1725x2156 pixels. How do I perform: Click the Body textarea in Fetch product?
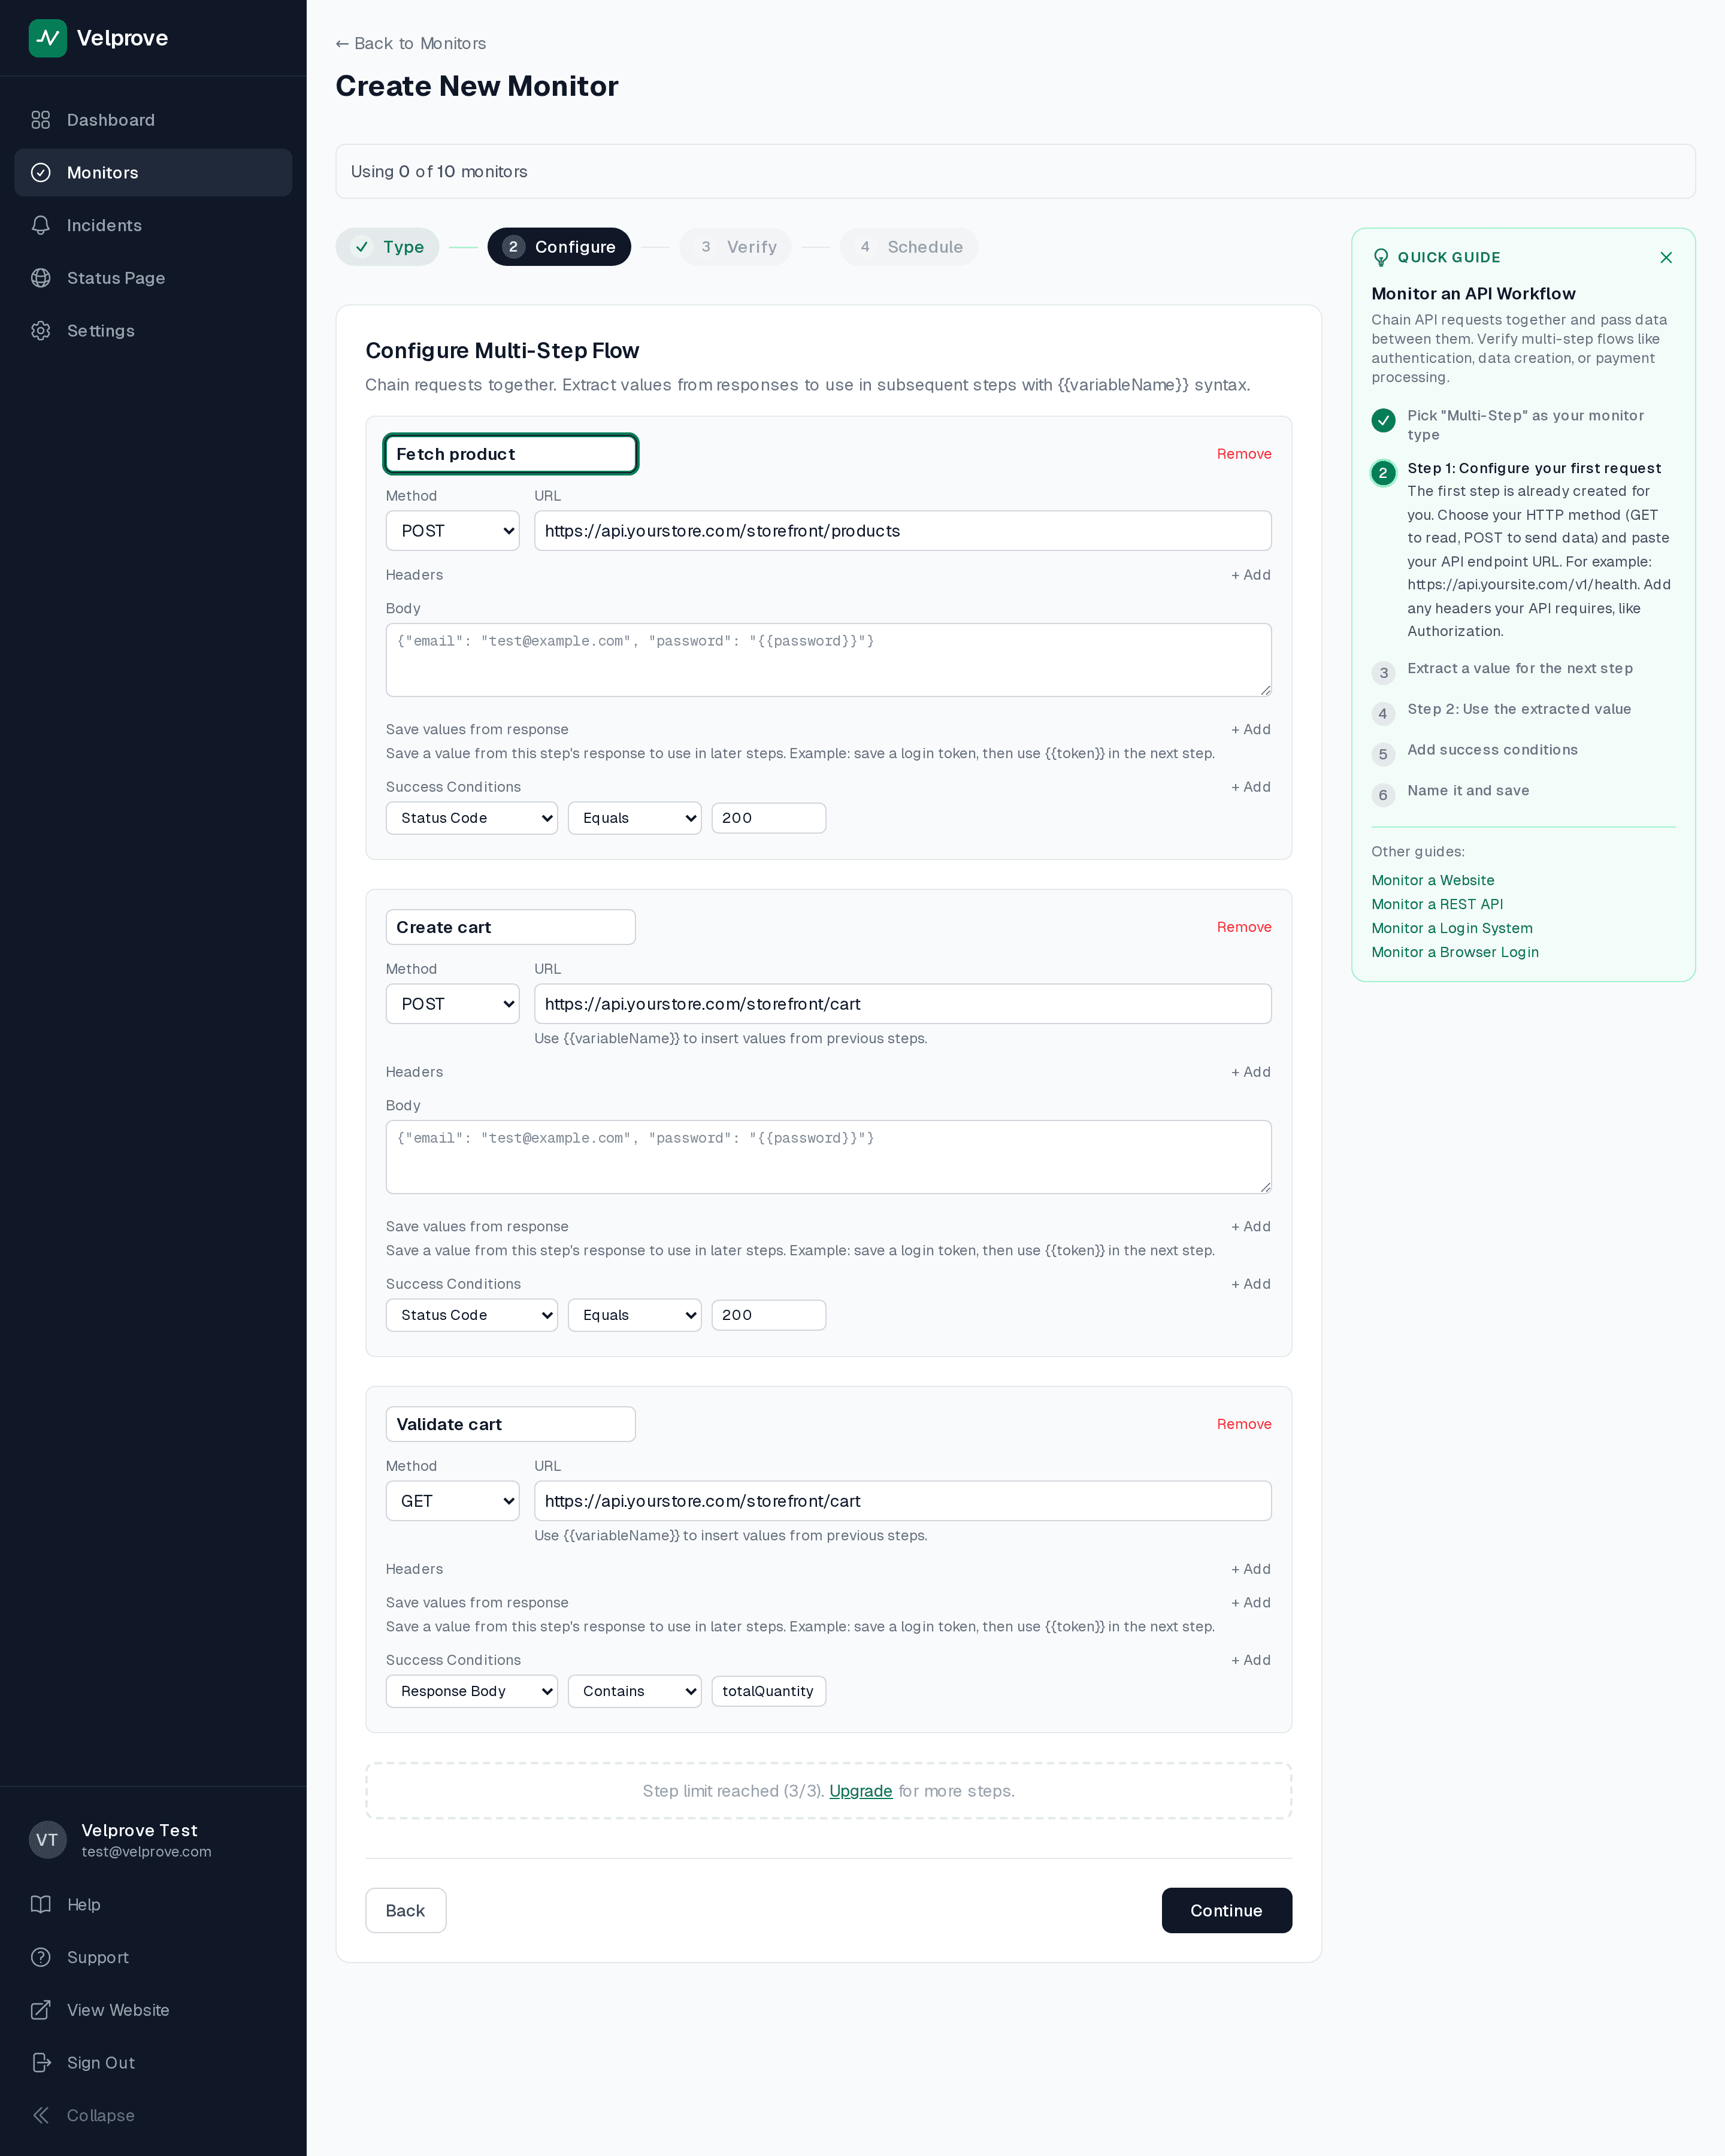click(829, 660)
